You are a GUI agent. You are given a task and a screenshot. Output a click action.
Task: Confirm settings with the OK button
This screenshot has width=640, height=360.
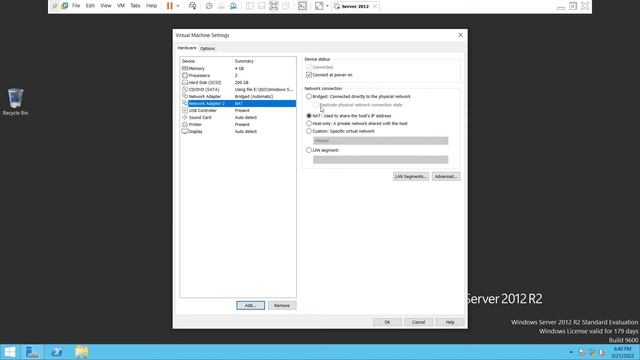coord(387,322)
